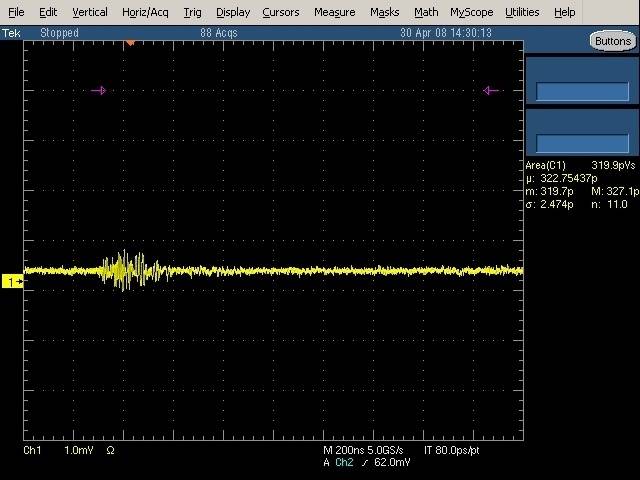This screenshot has width=640, height=480.
Task: Open the Cursors menu
Action: coord(281,12)
